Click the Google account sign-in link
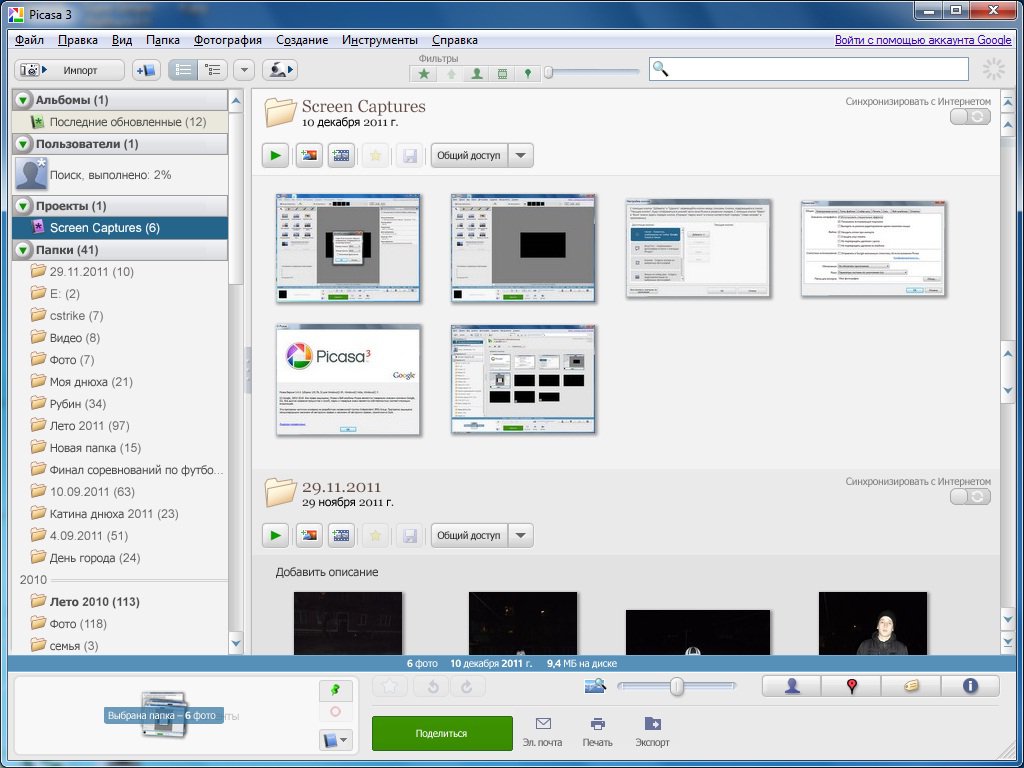The image size is (1024, 768). click(923, 40)
